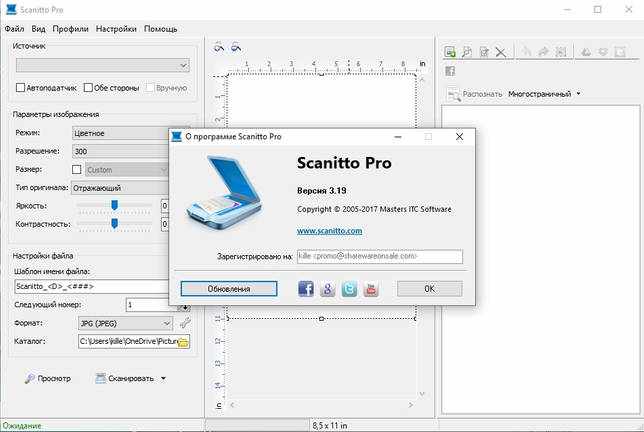Click the Яркость brightness slider handle
The width and height of the screenshot is (644, 432).
[115, 205]
